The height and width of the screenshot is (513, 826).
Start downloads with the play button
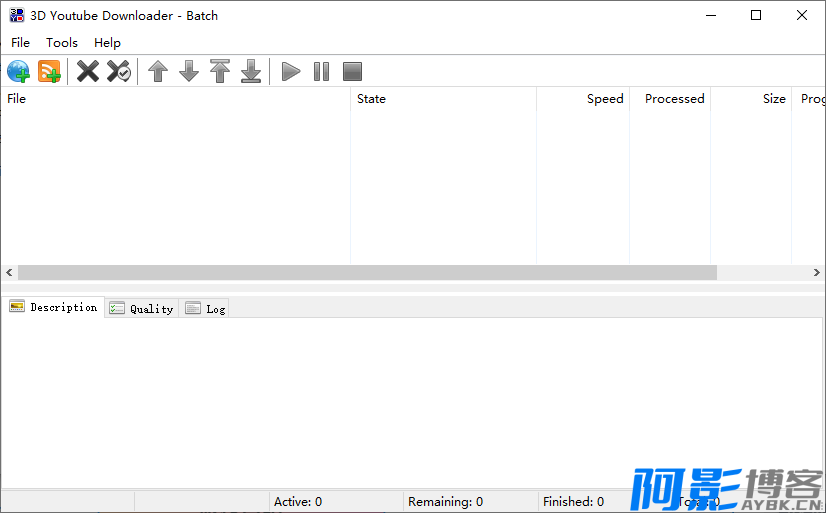[291, 71]
